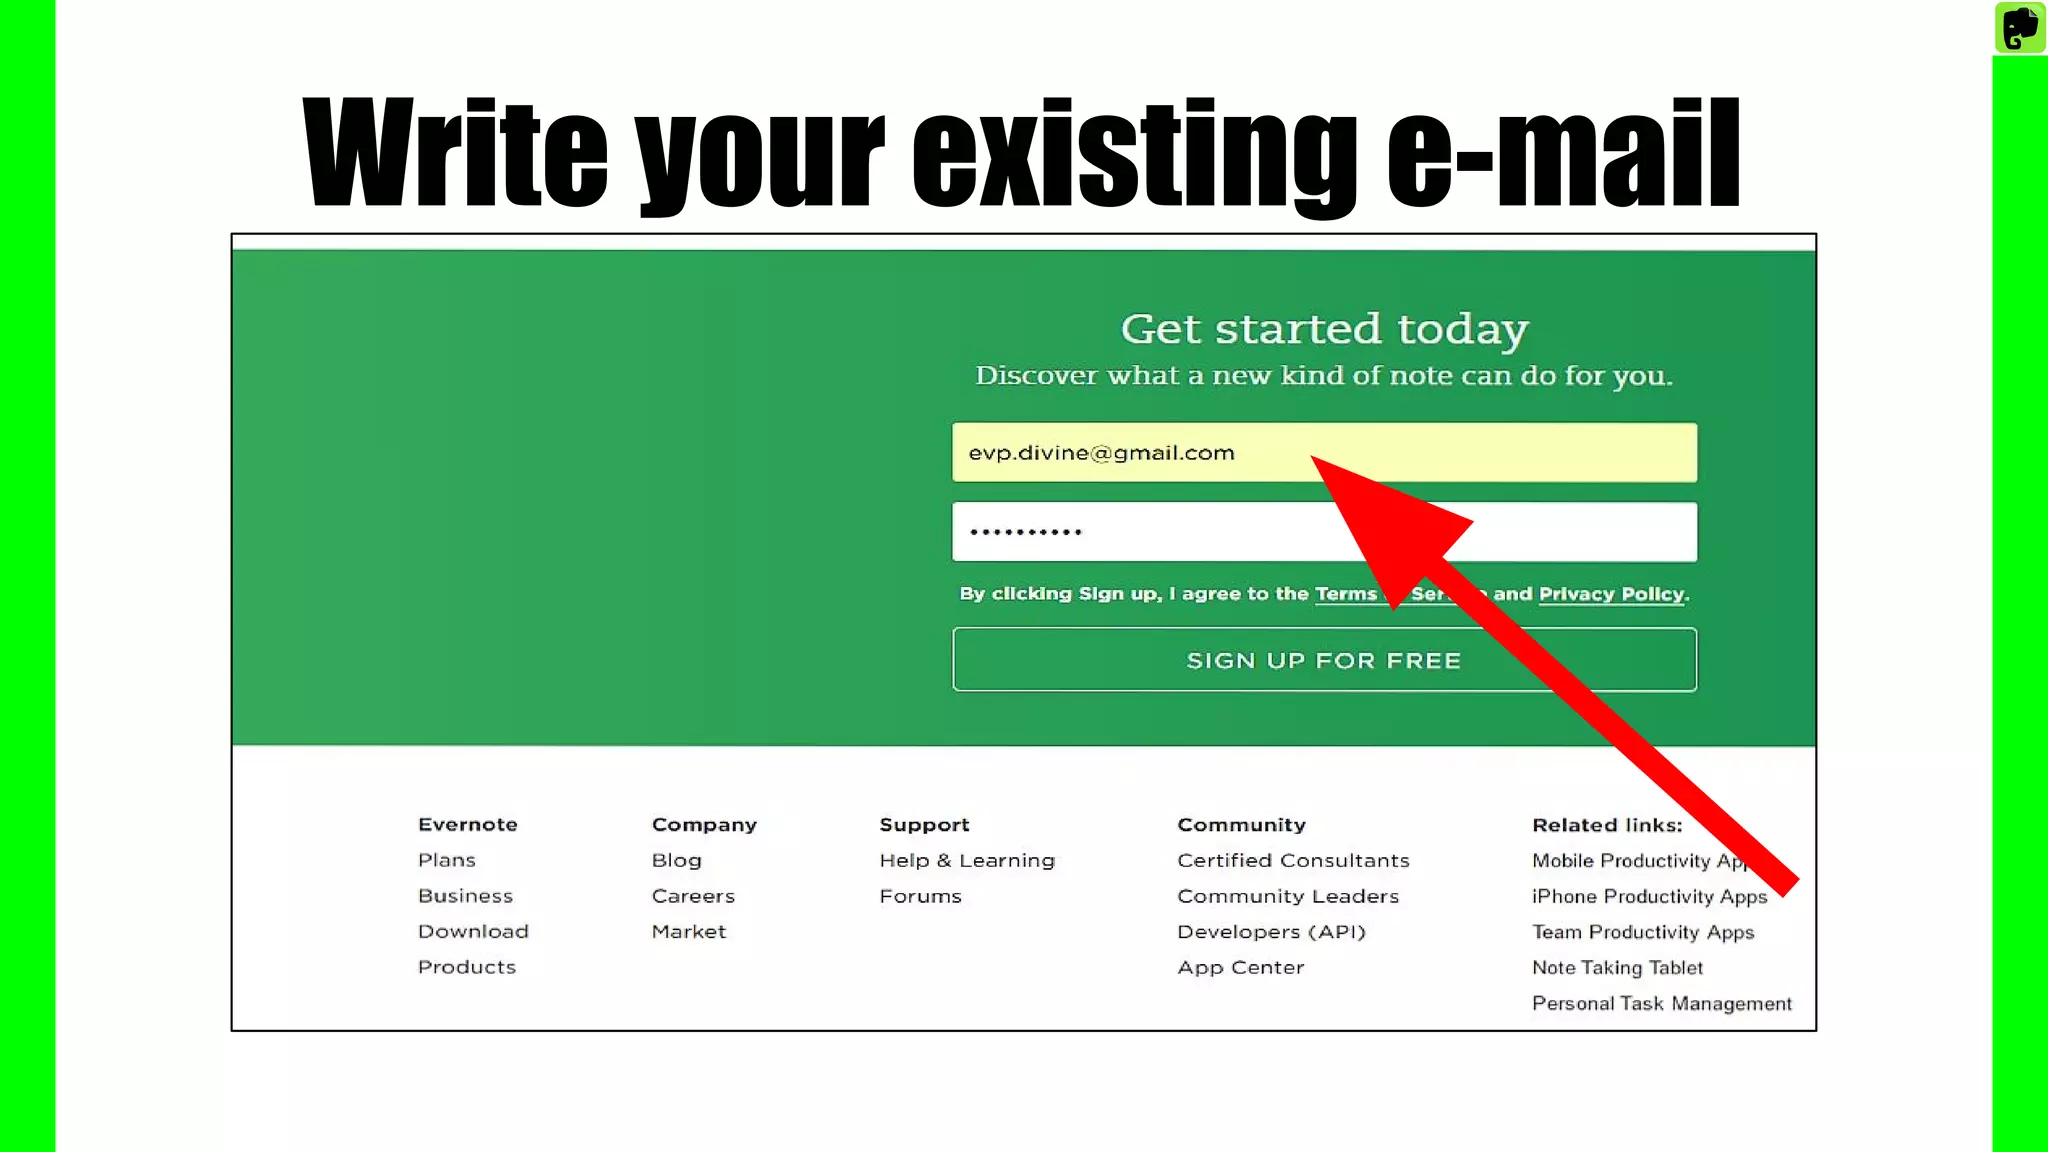Viewport: 2048px width, 1152px height.
Task: Click the Community footer column heading
Action: point(1241,825)
